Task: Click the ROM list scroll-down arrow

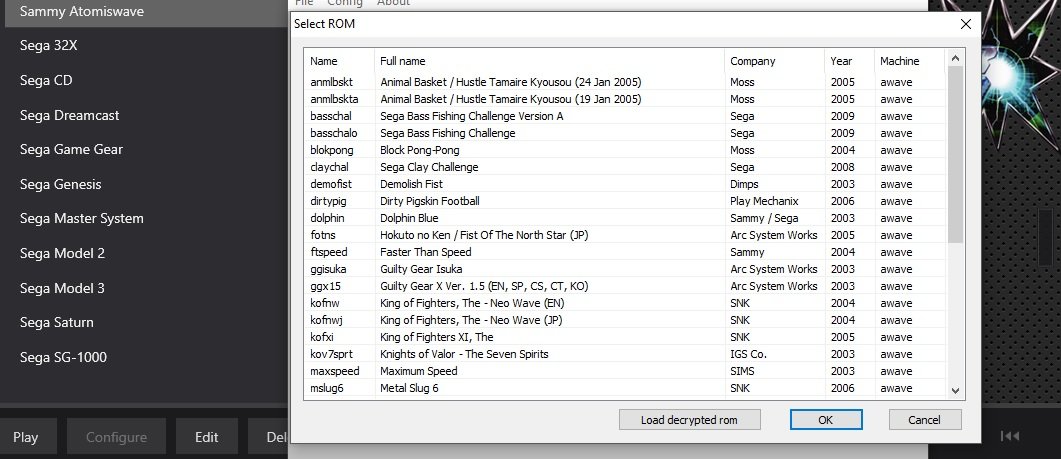Action: [x=955, y=390]
